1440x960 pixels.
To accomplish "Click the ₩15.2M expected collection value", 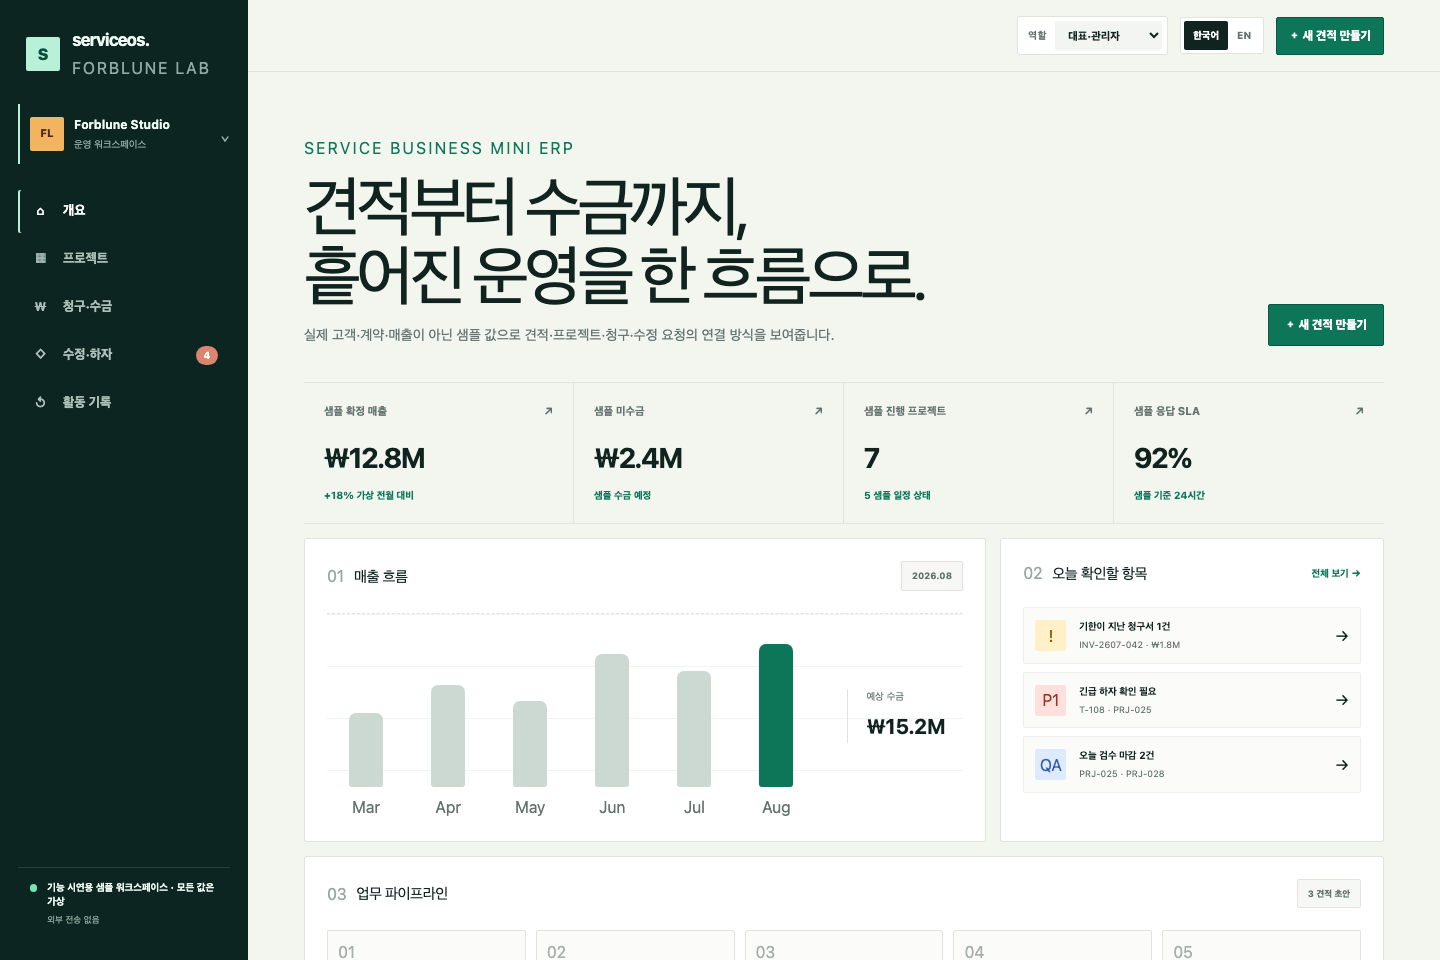I will (906, 727).
